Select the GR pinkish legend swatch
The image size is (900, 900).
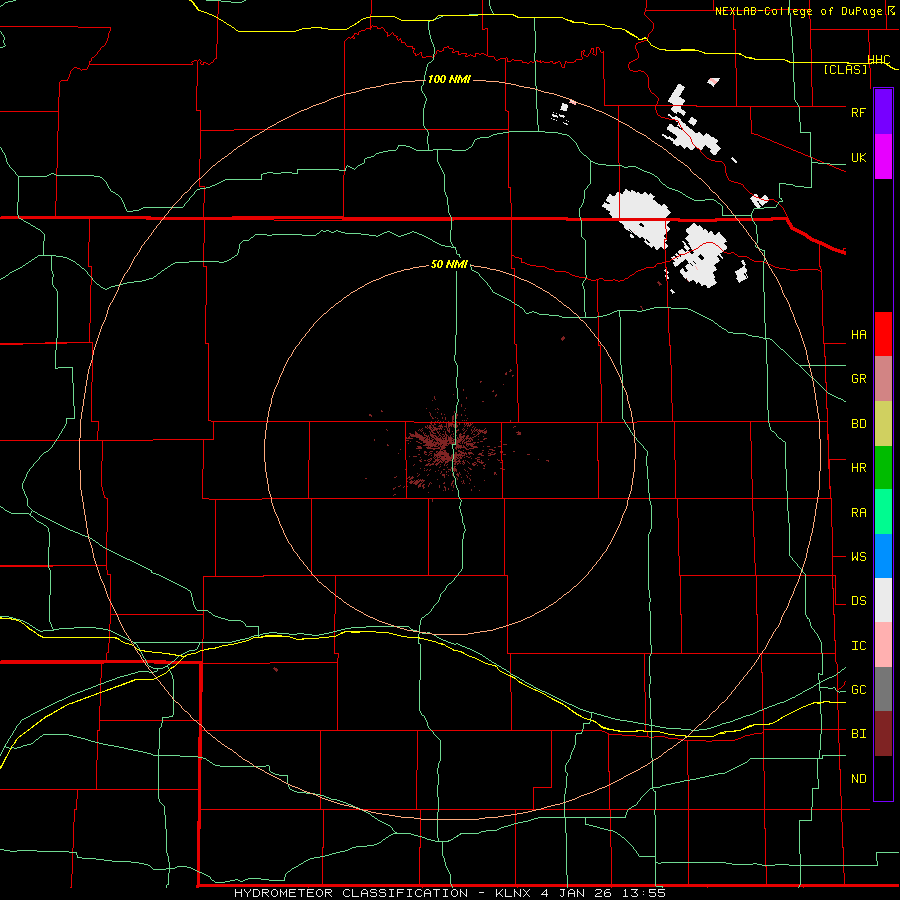coord(883,379)
